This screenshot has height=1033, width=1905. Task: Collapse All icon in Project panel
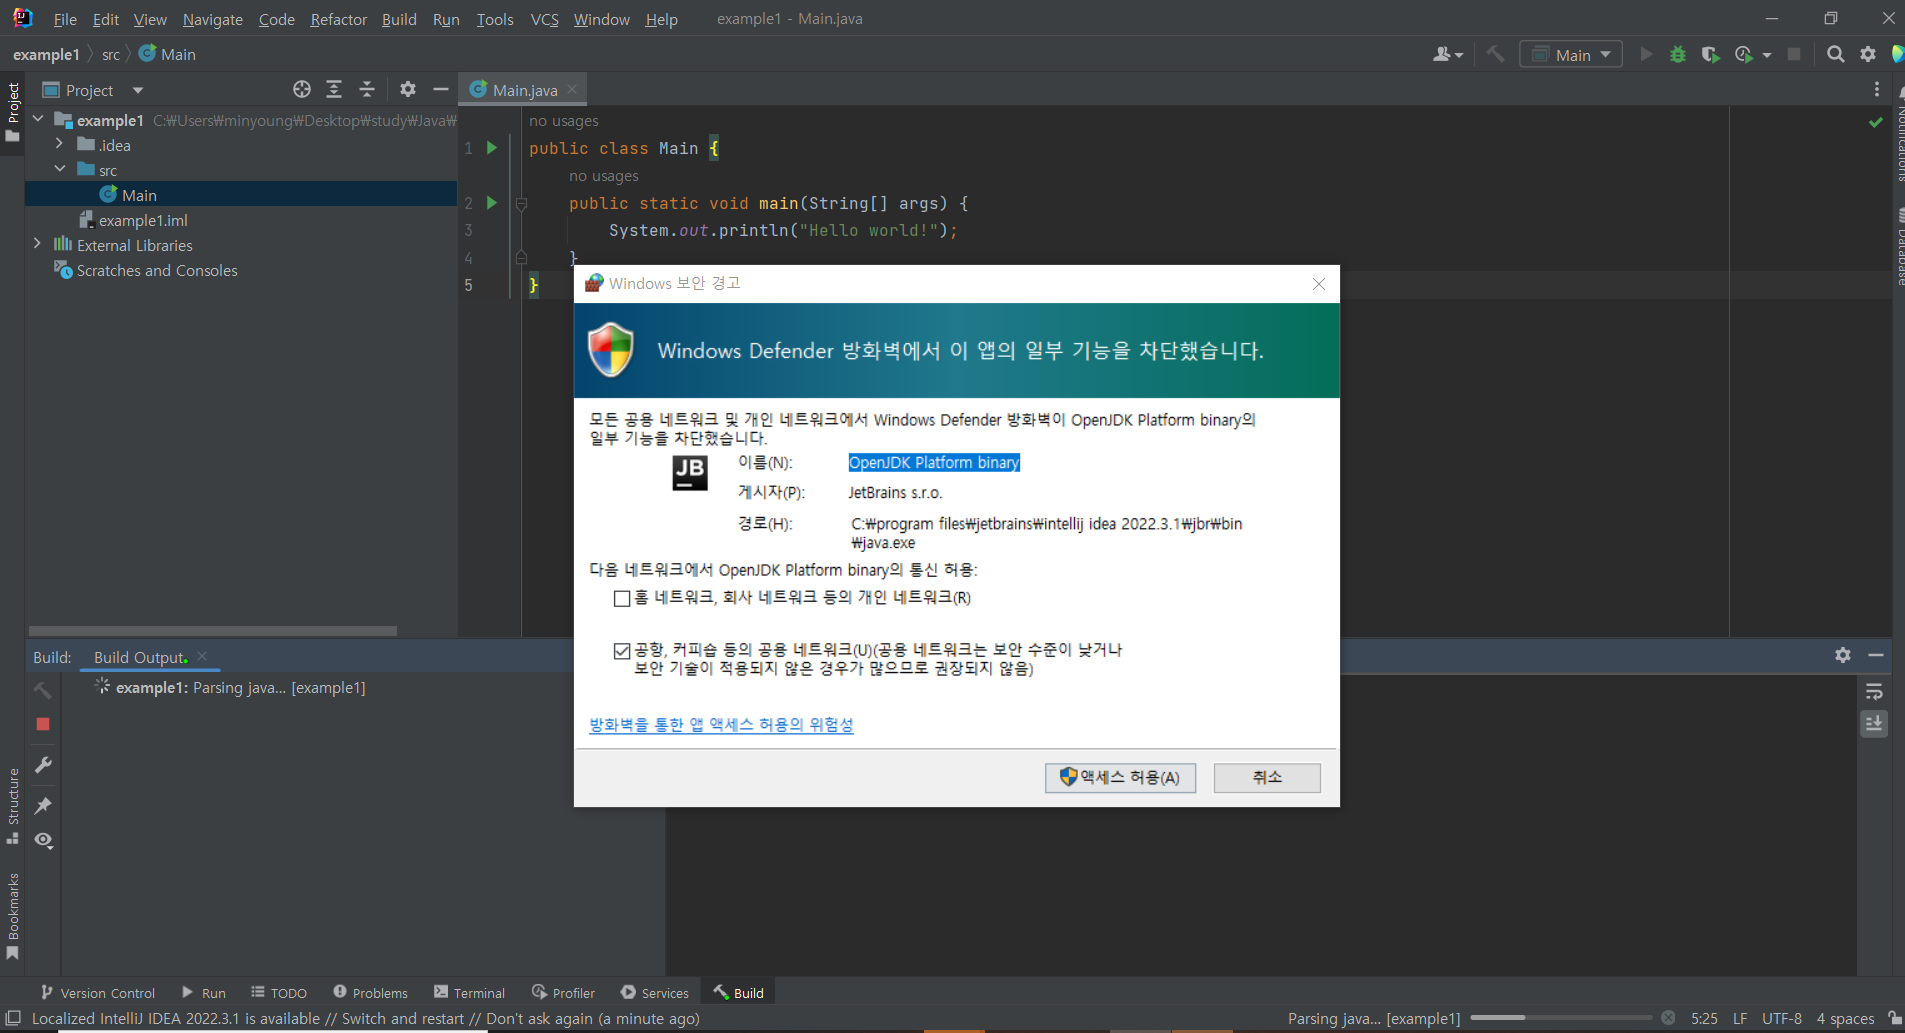tap(367, 89)
